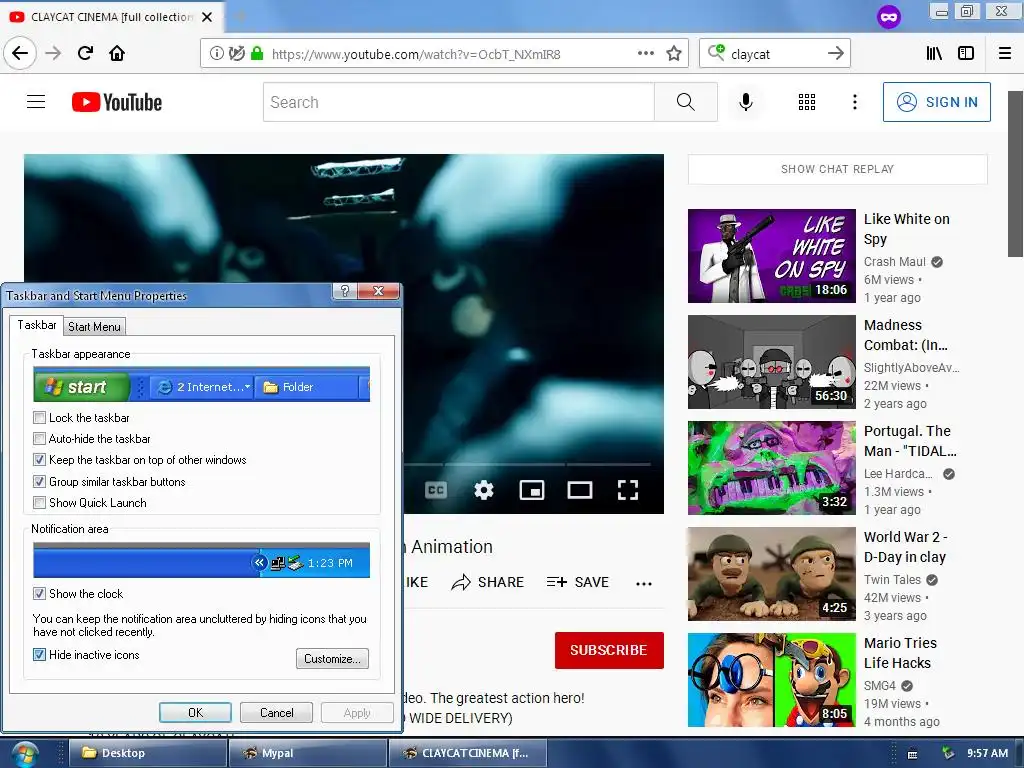The width and height of the screenshot is (1024, 768).
Task: Click the help question mark in Properties dialog
Action: coord(345,291)
